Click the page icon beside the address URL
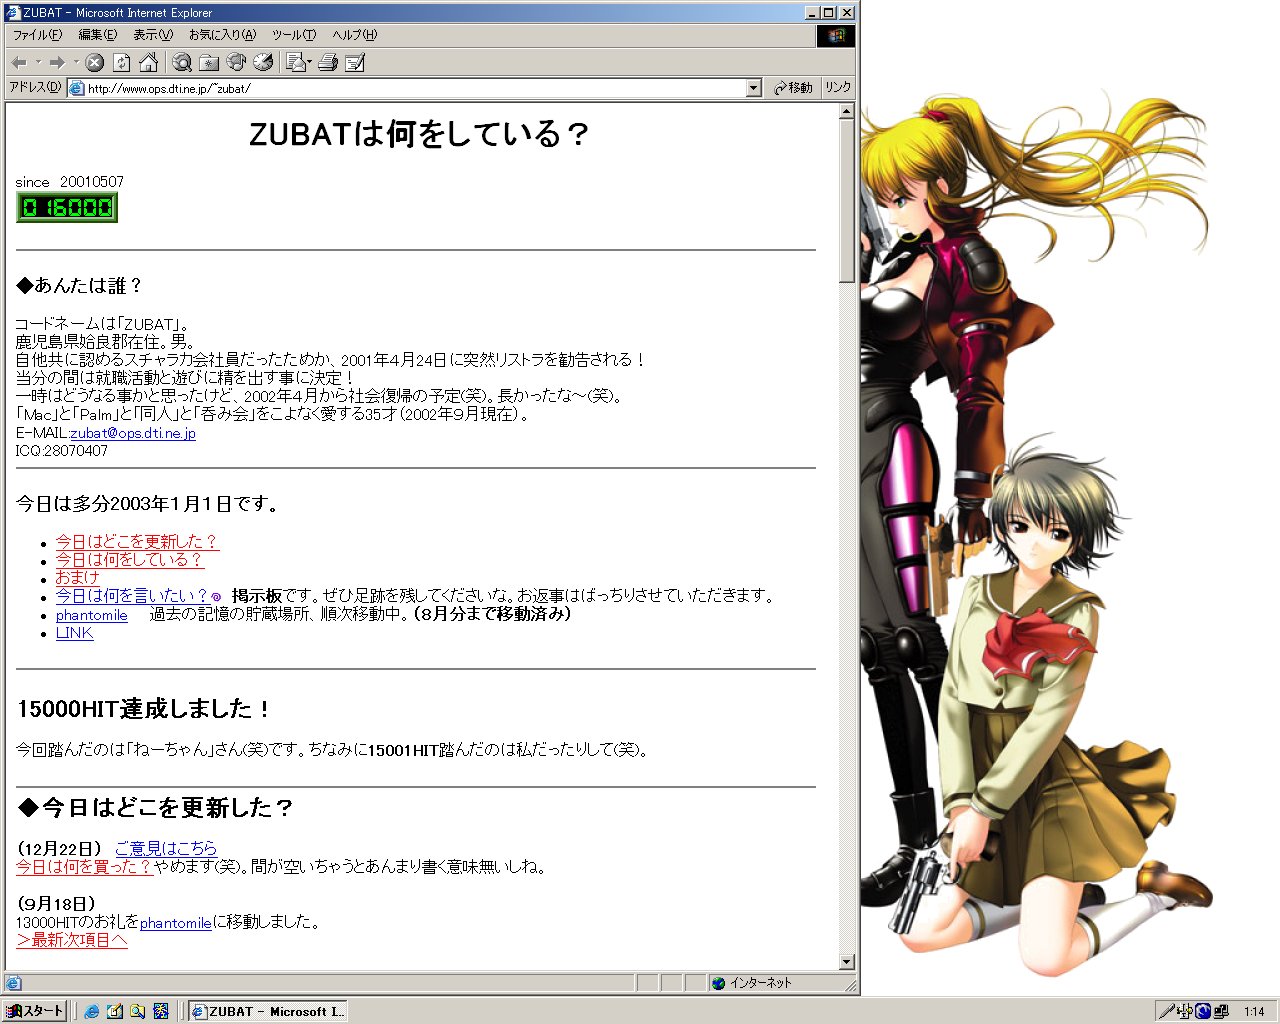 point(76,88)
